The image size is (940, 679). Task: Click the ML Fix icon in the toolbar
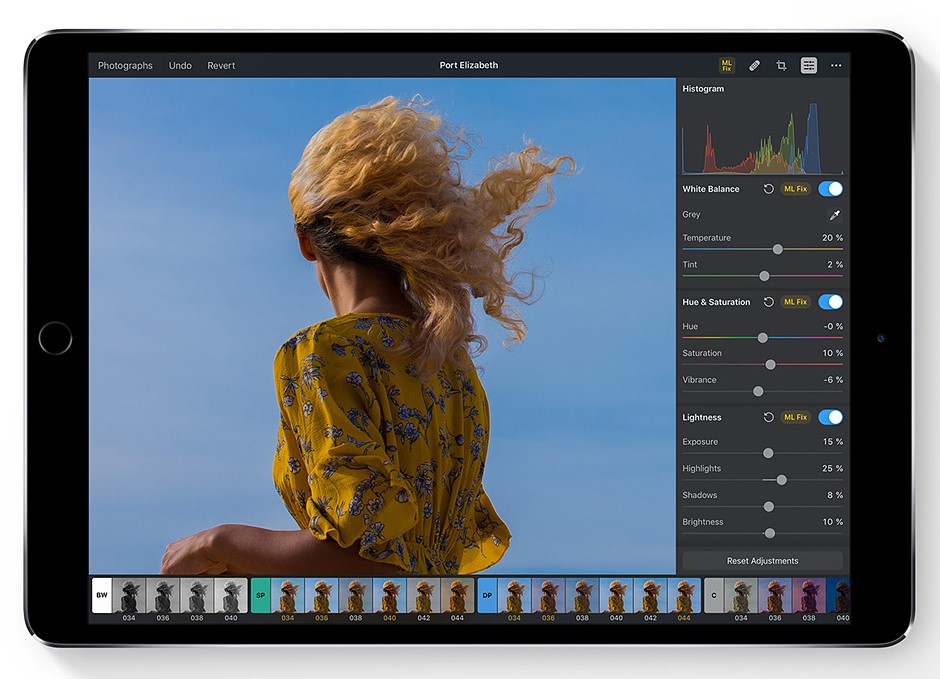point(727,65)
